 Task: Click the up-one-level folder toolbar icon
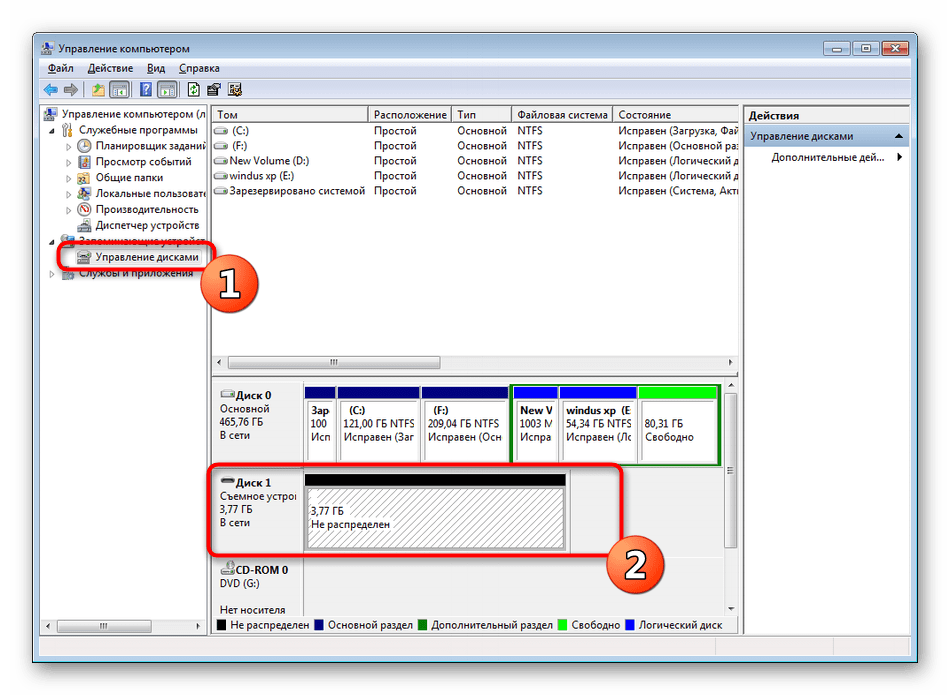click(98, 89)
